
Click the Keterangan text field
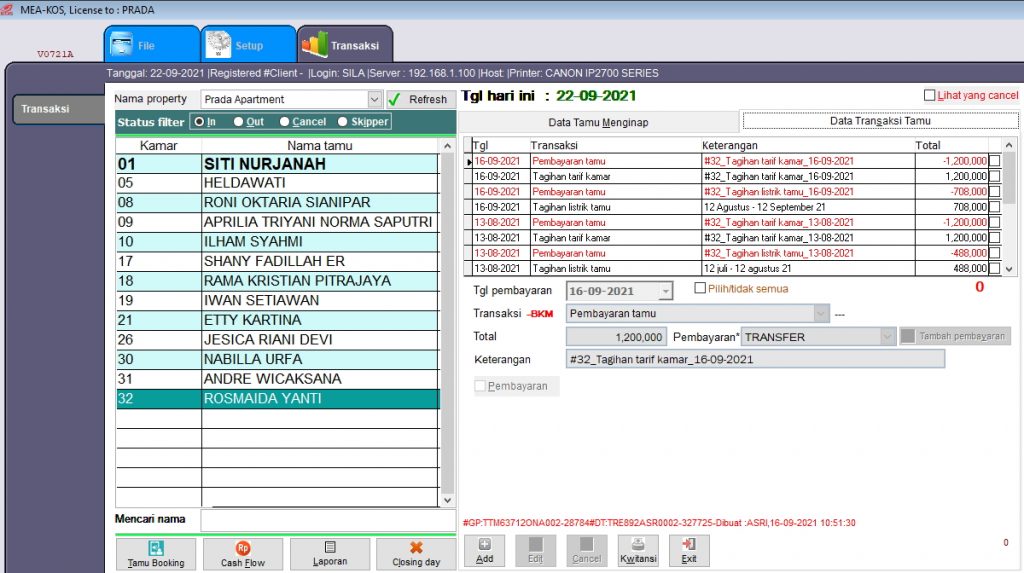click(755, 359)
